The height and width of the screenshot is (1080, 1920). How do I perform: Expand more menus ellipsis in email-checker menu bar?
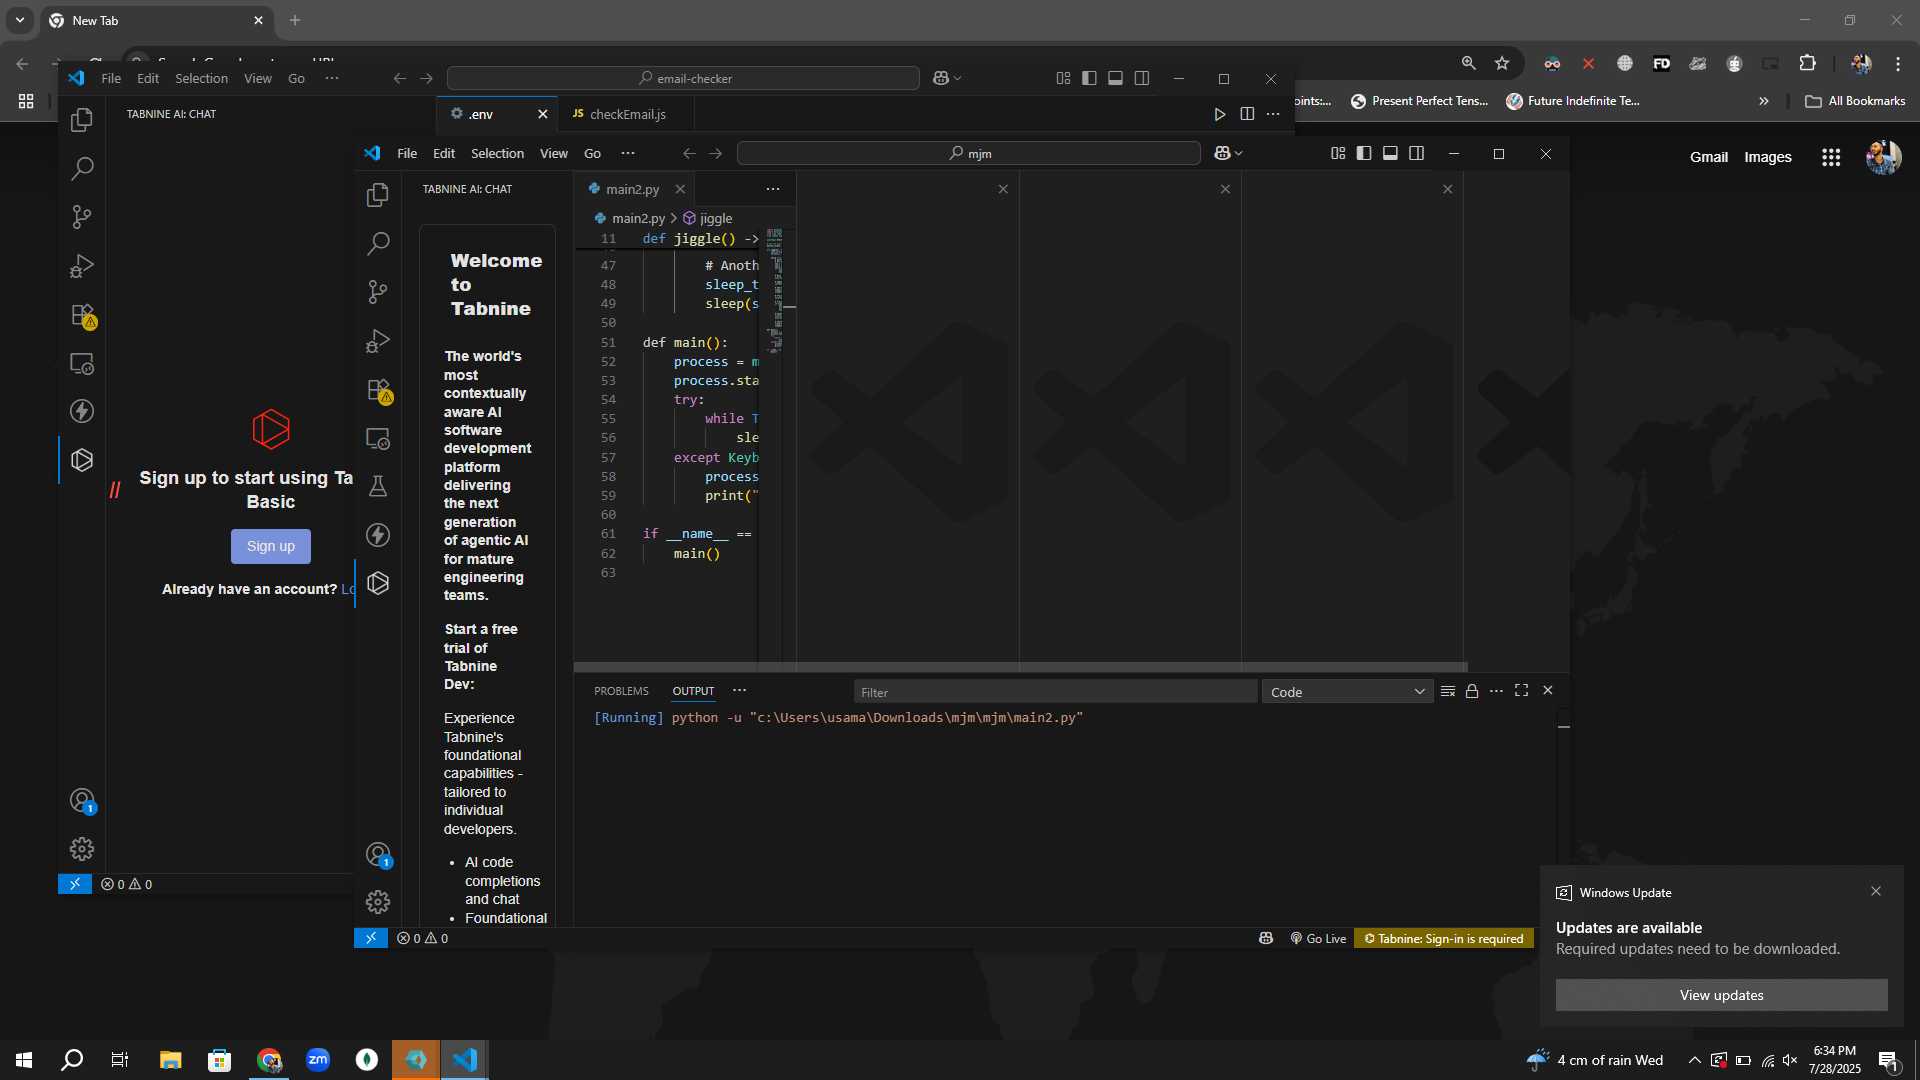pos(332,78)
